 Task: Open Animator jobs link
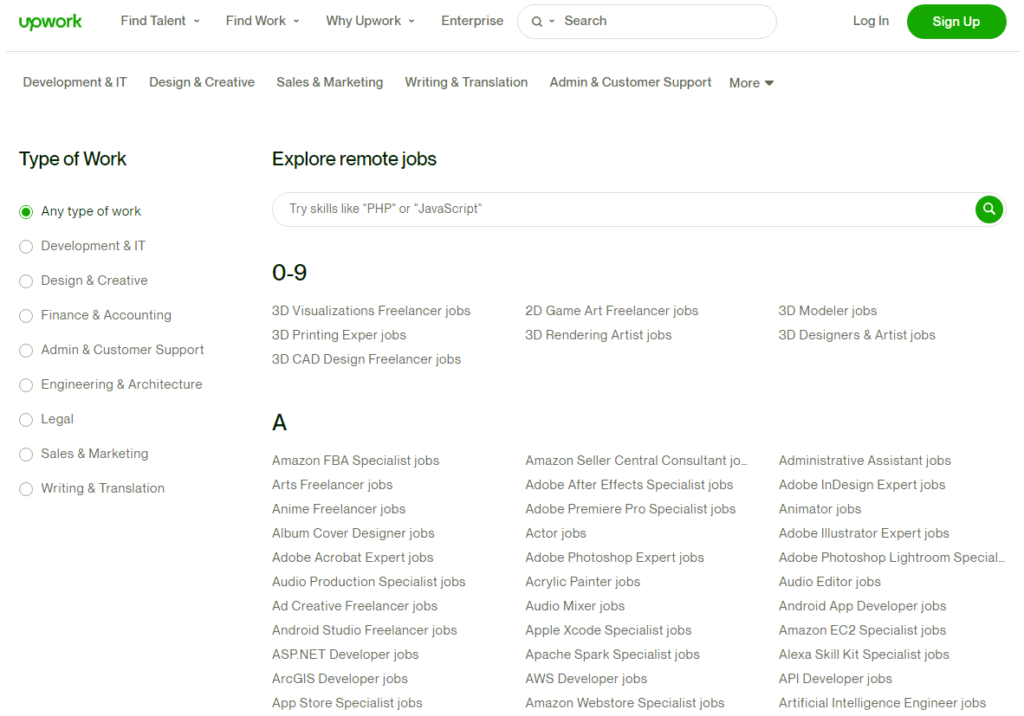coord(820,509)
